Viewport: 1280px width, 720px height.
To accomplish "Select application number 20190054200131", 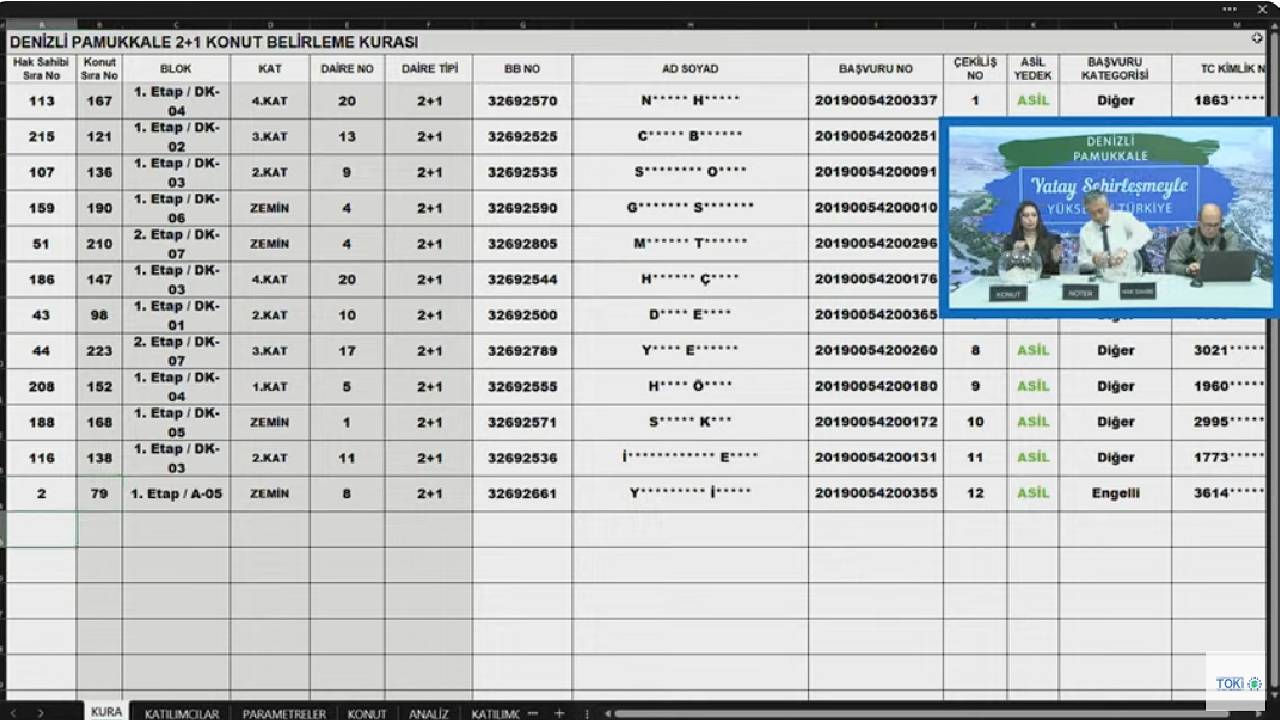I will (876, 458).
